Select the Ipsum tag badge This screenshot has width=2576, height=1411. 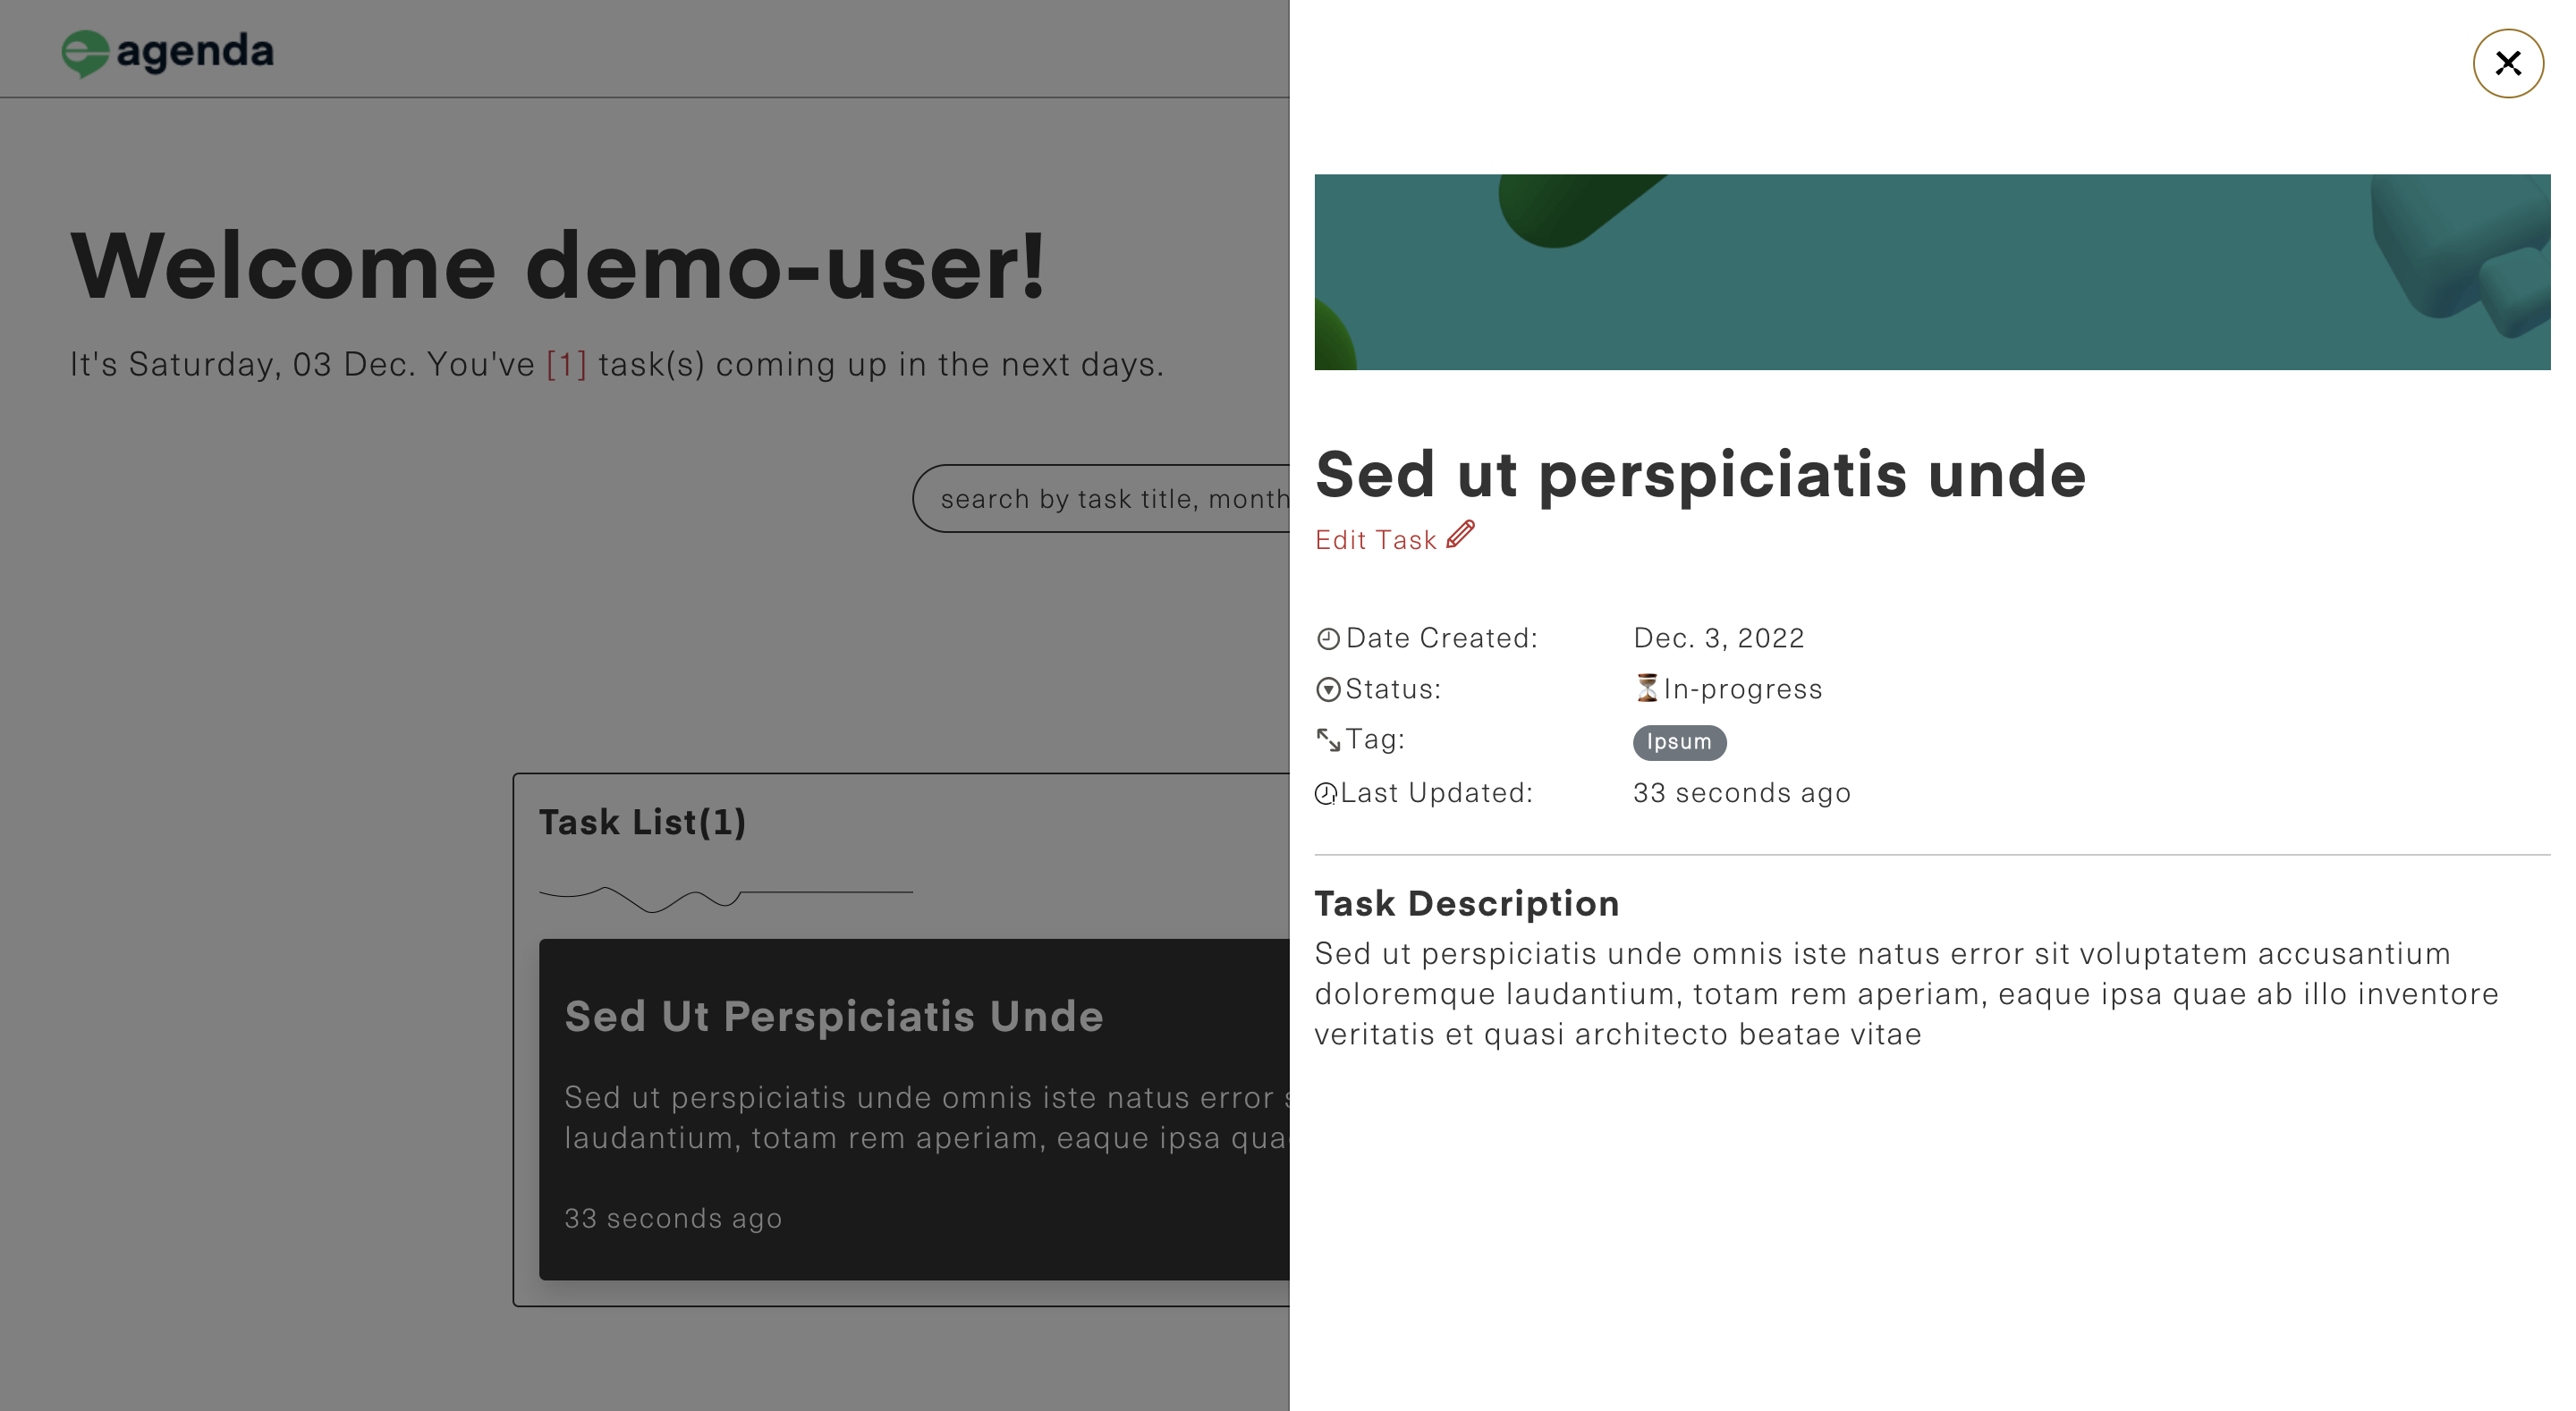click(x=1679, y=742)
